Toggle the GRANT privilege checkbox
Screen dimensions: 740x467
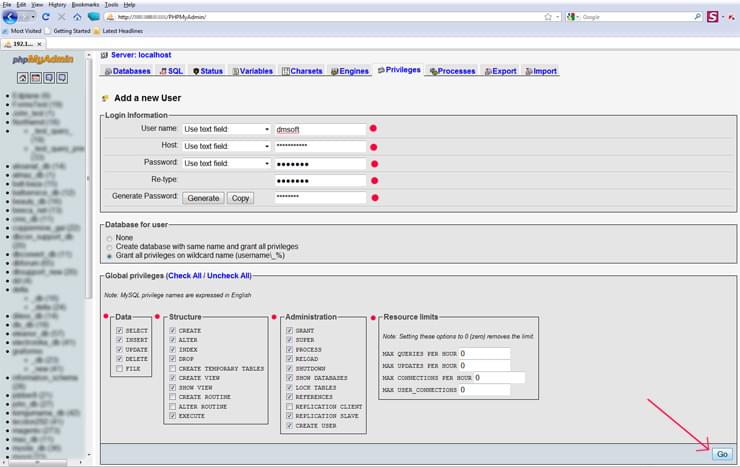tap(289, 331)
